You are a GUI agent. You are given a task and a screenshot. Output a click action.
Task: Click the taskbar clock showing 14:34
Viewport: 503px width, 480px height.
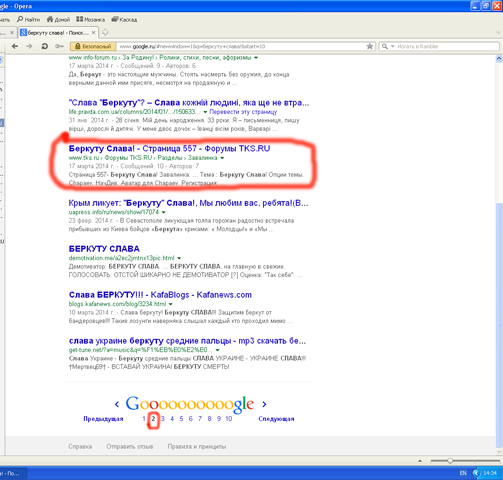coord(490,473)
